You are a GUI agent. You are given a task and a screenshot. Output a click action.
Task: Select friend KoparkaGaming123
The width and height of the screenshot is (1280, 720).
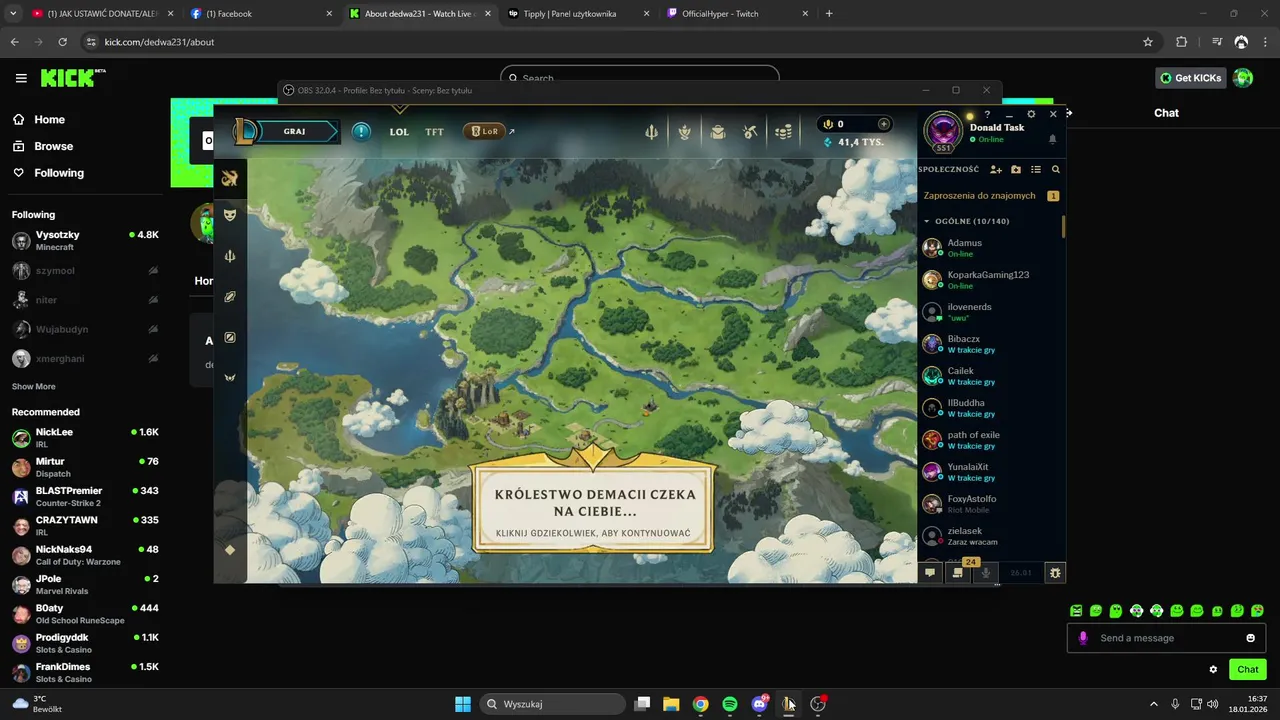[990, 280]
